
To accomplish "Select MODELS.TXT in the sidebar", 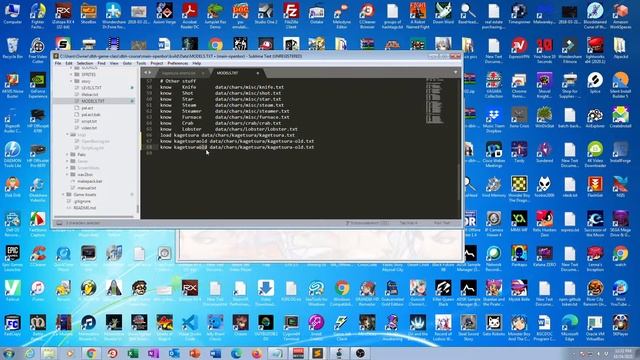I will tap(93, 101).
